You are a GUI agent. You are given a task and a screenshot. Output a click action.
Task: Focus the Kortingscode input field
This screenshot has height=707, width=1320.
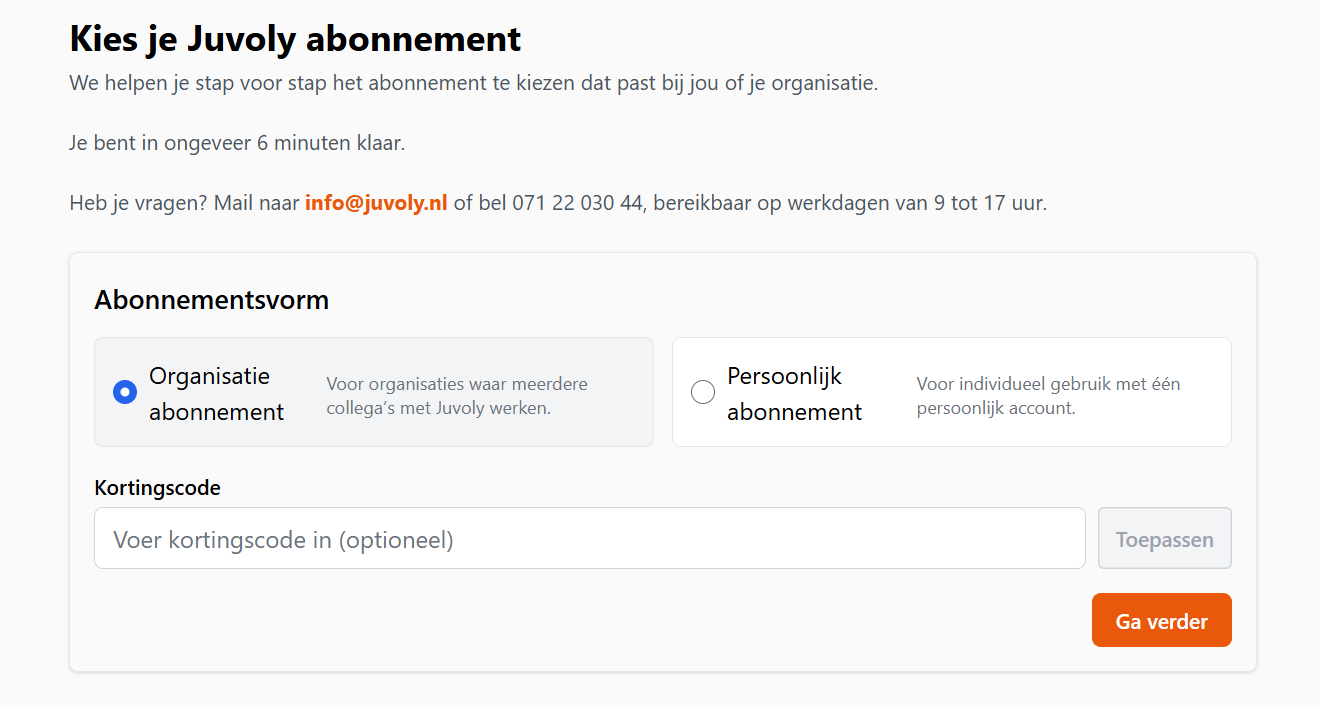click(589, 539)
